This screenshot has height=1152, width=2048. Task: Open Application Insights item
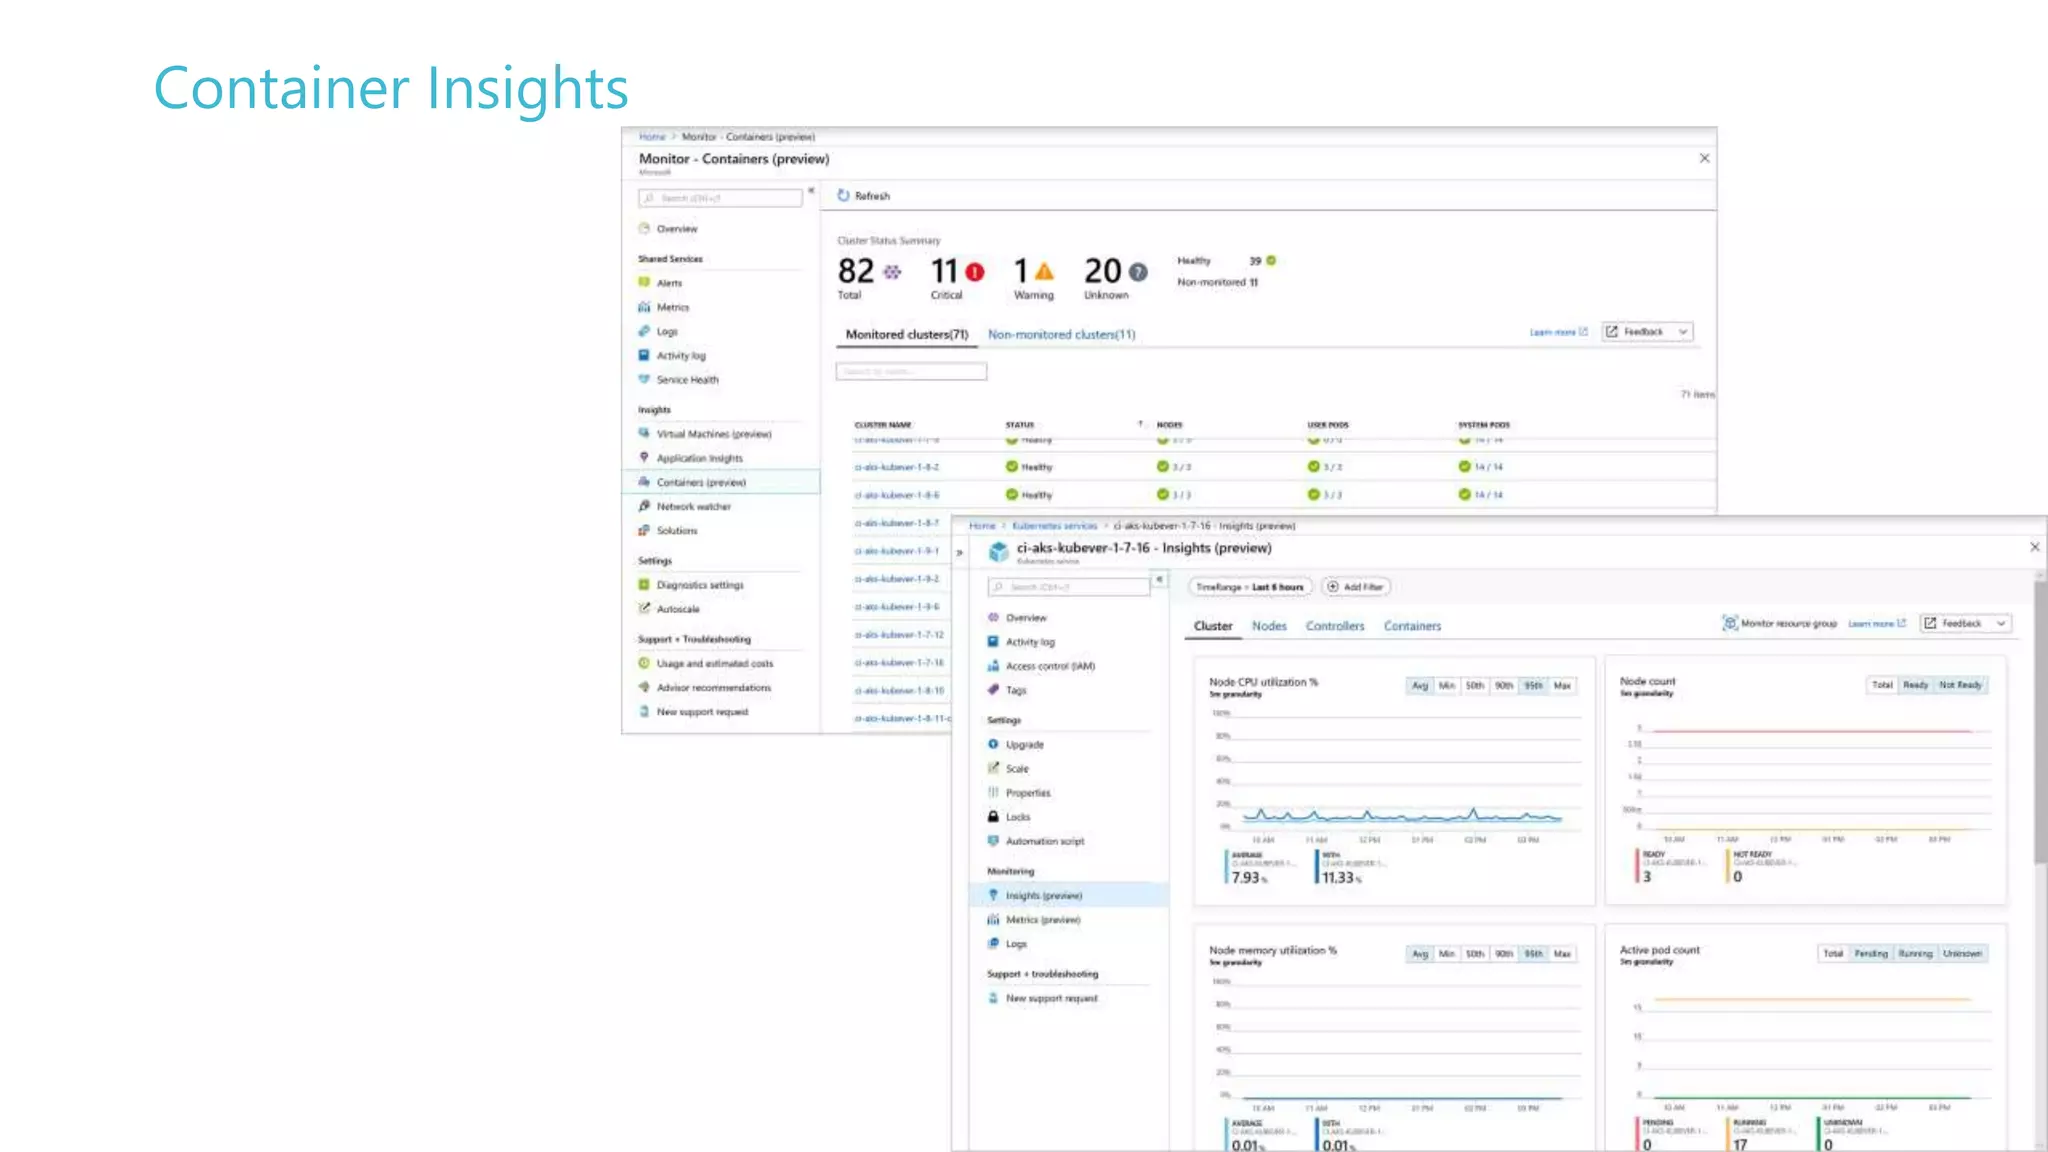(699, 458)
